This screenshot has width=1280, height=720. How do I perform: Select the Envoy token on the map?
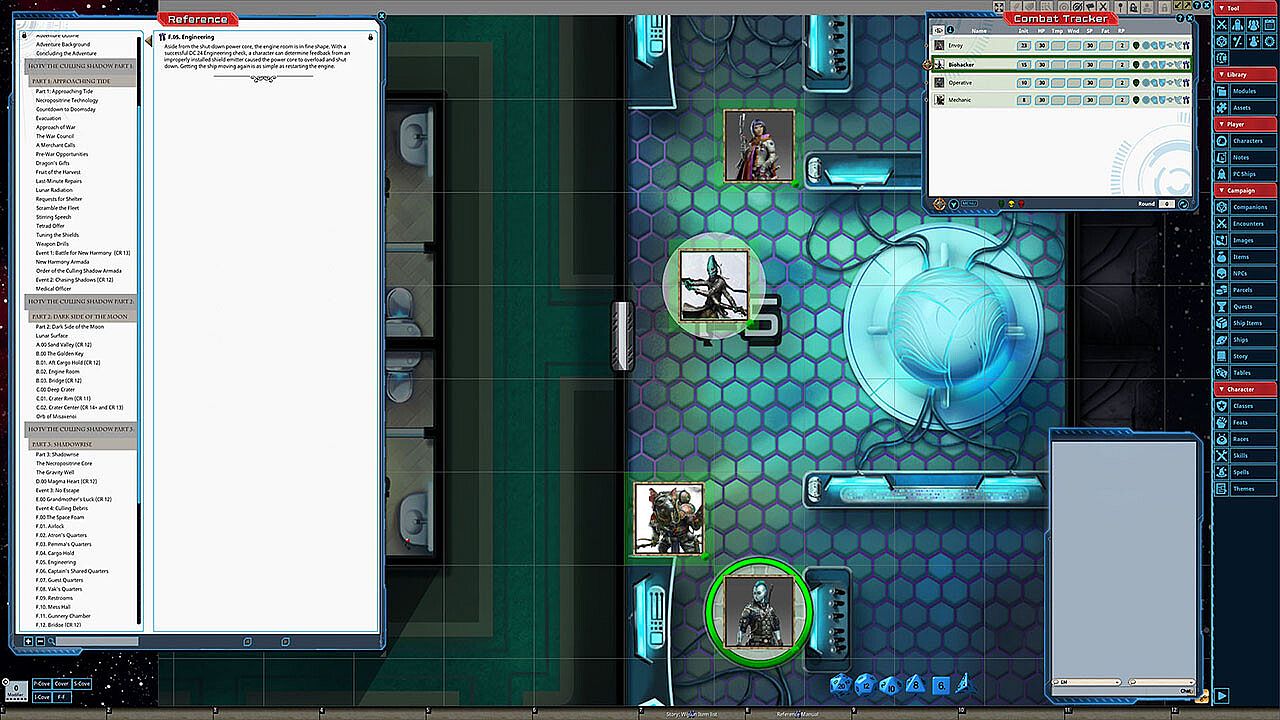759,146
